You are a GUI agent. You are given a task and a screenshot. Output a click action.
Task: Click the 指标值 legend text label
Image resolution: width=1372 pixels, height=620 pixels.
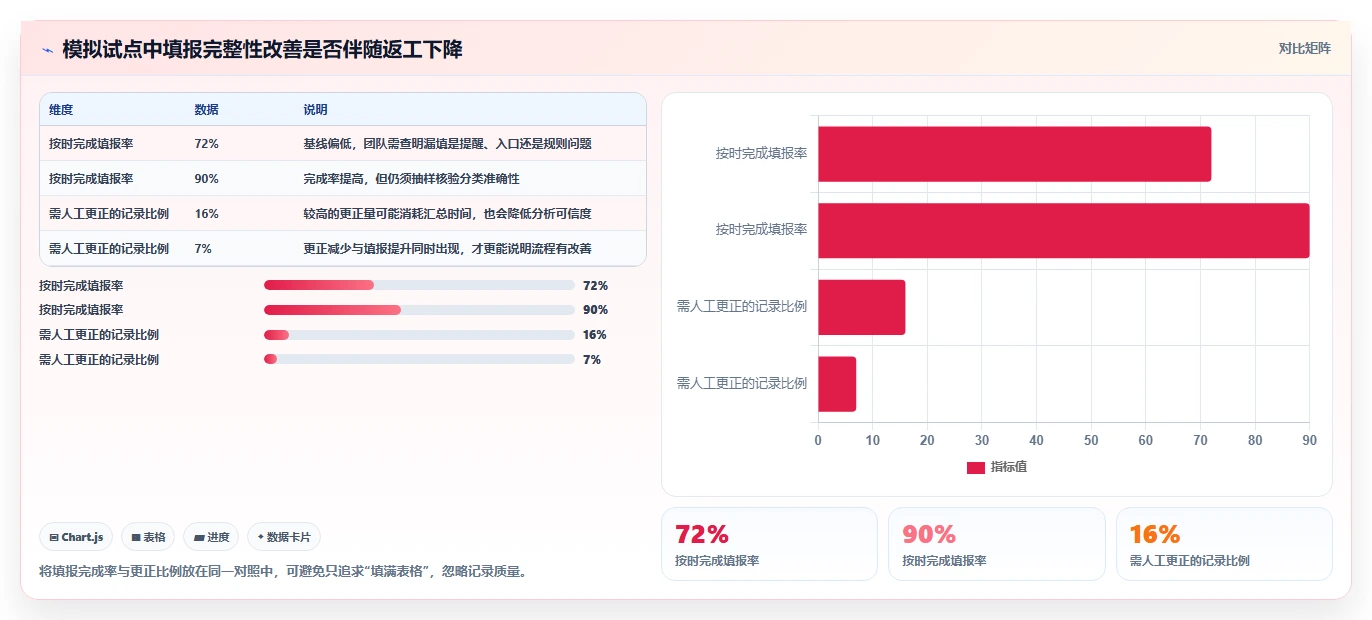coord(1009,468)
